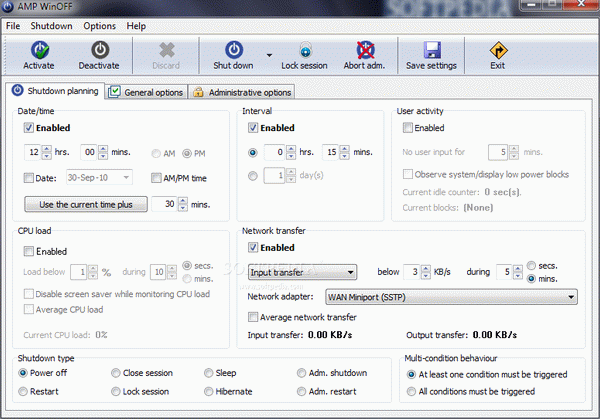
Task: Click the Discard toolbar icon
Action: (167, 50)
